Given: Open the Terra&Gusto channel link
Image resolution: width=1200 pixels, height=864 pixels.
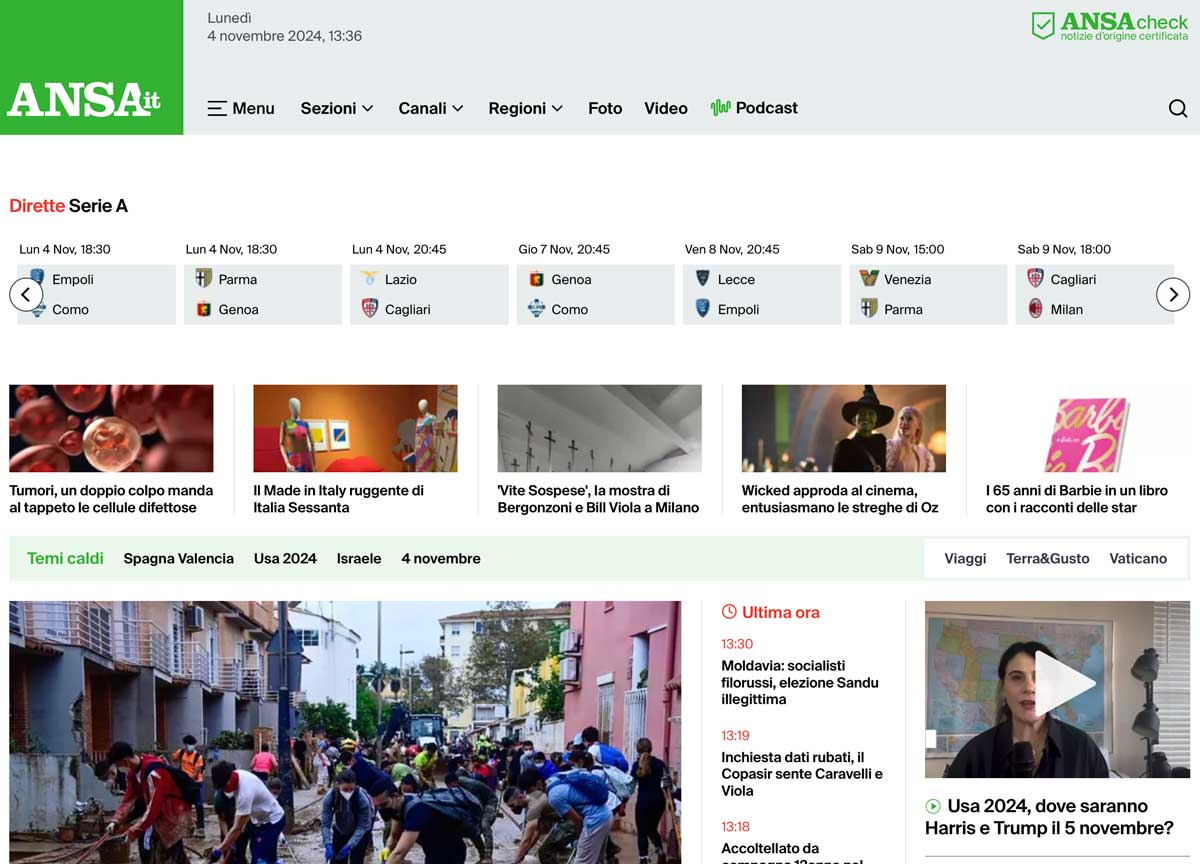Looking at the screenshot, I should tap(1047, 558).
